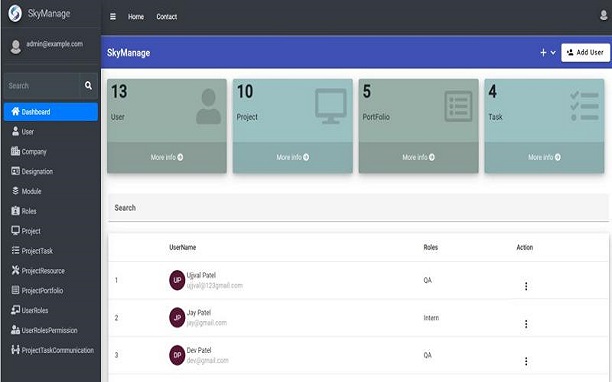Viewport: 612px width, 382px height.
Task: Open the Contact link in the top bar
Action: click(x=167, y=17)
